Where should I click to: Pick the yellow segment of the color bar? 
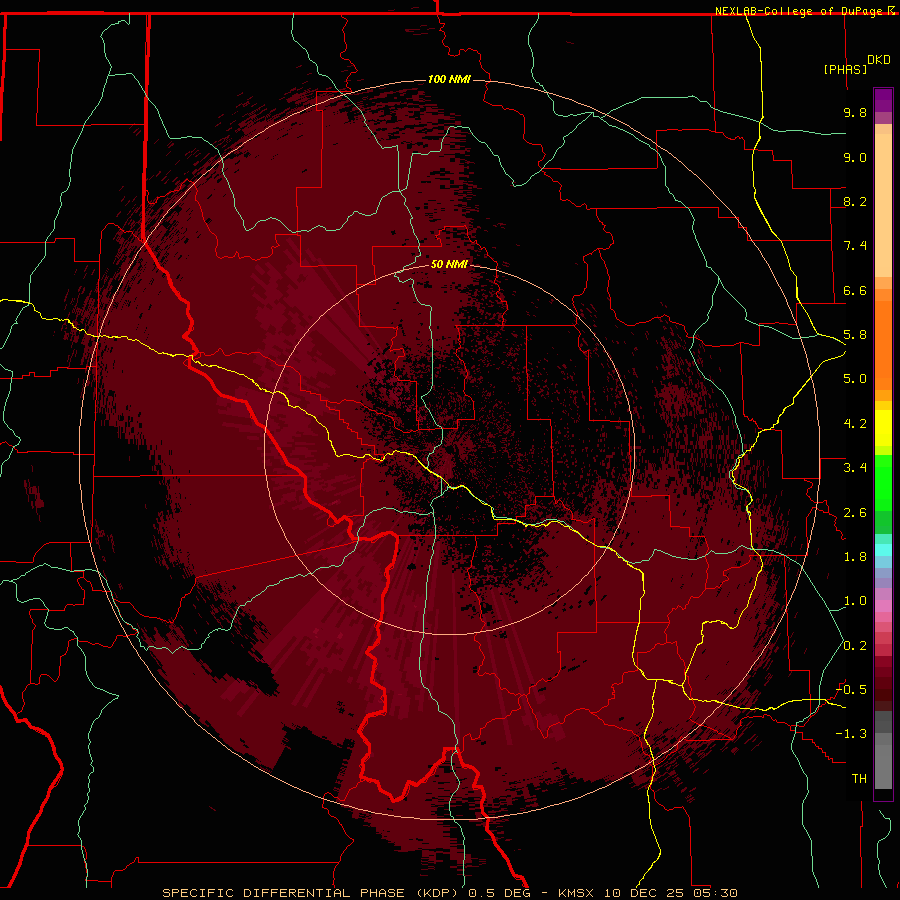tap(883, 428)
